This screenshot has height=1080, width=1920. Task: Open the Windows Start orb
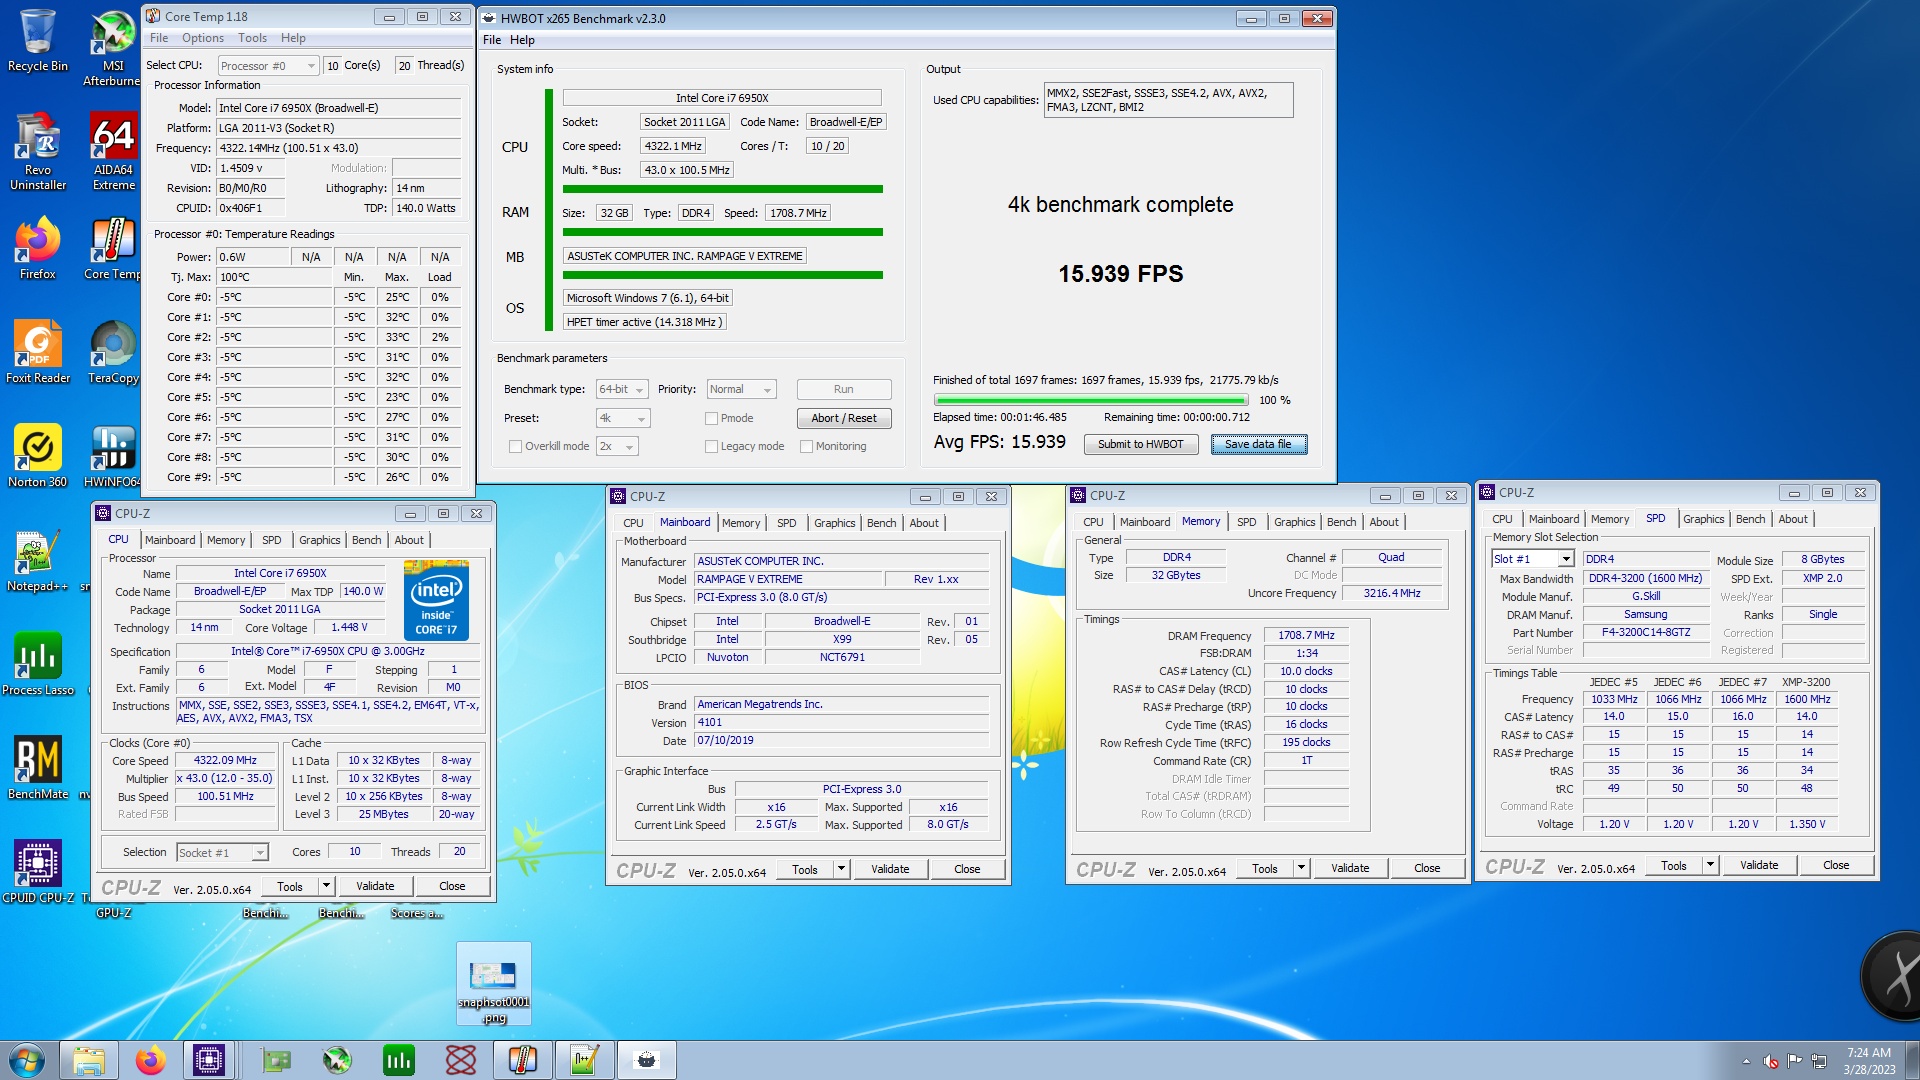tap(27, 1060)
